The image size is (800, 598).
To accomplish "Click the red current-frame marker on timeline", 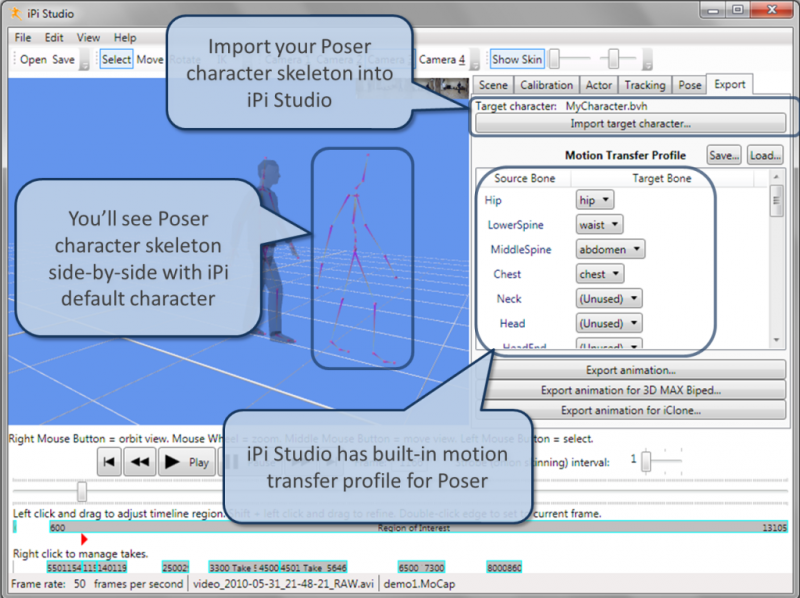I will [84, 539].
